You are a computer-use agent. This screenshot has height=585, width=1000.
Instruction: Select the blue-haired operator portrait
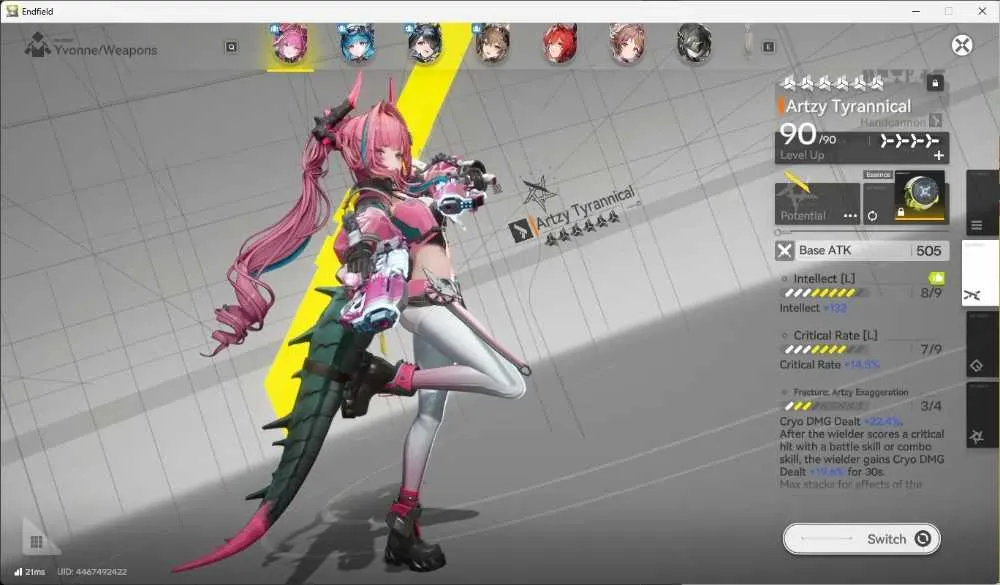(357, 44)
